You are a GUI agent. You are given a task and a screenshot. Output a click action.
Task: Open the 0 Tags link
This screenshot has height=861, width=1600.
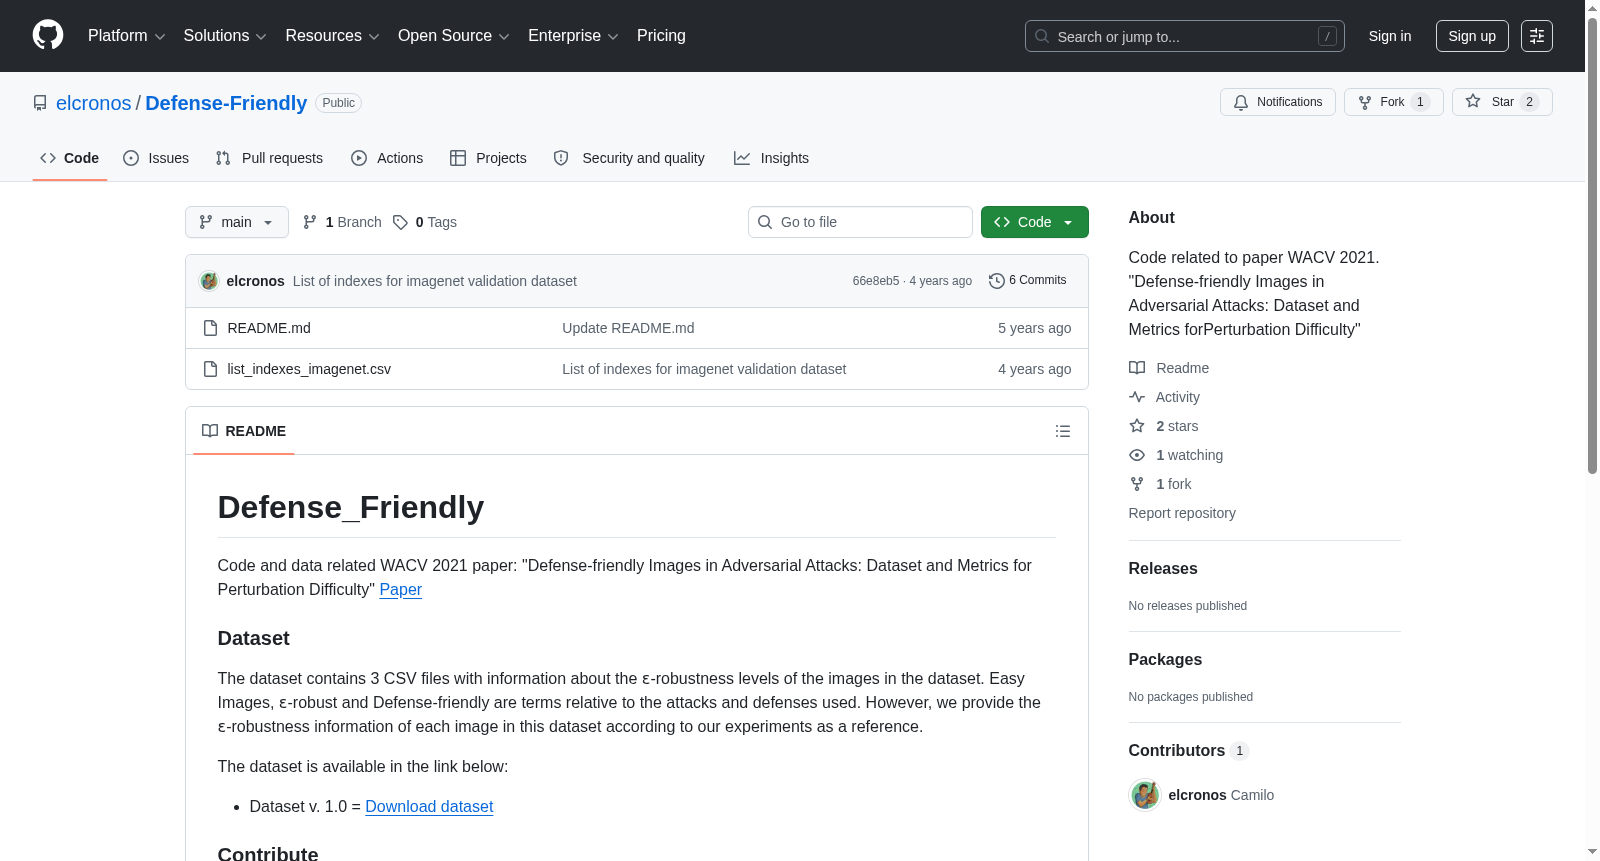tap(425, 222)
